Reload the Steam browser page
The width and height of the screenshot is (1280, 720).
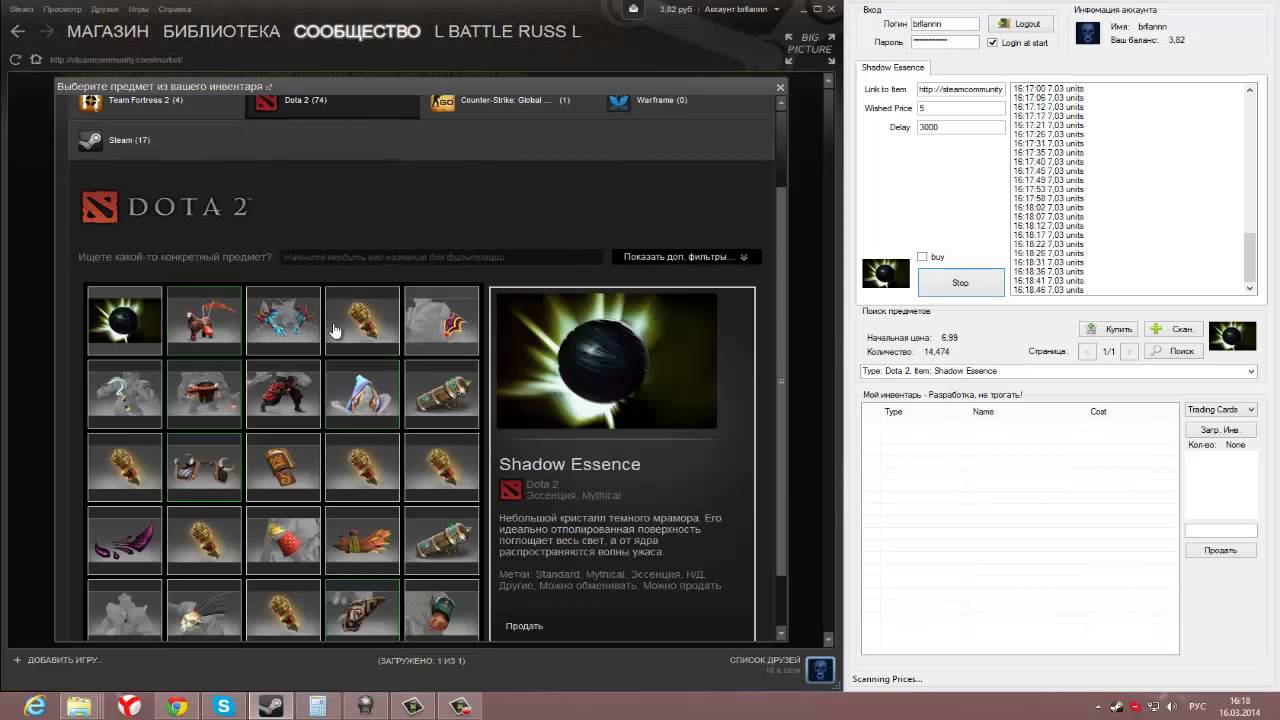click(15, 60)
